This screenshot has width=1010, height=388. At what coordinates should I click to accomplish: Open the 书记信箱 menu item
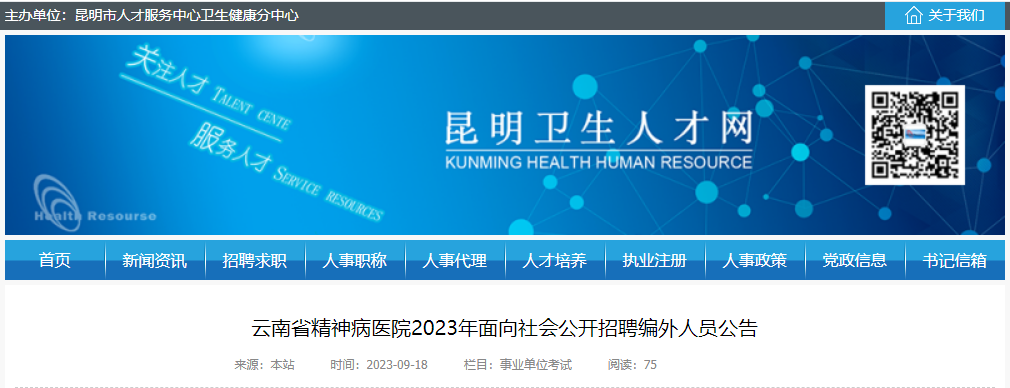click(955, 260)
